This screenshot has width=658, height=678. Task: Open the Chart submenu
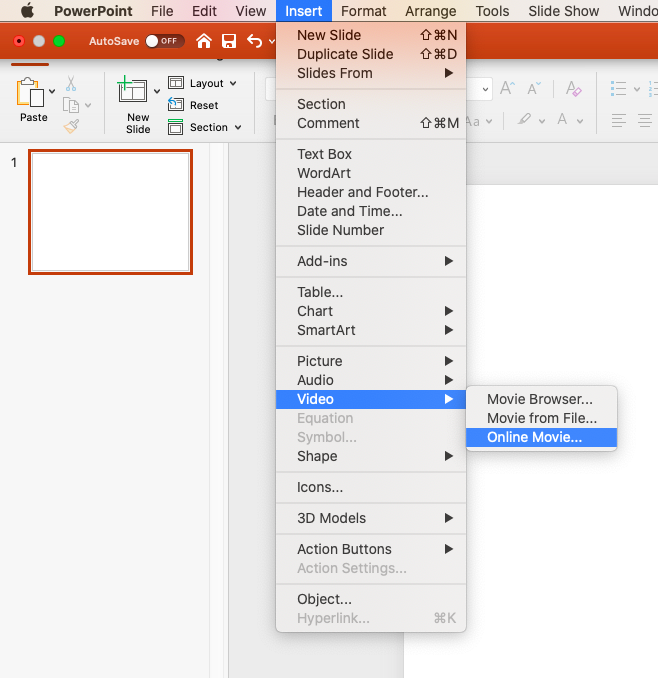pos(371,311)
